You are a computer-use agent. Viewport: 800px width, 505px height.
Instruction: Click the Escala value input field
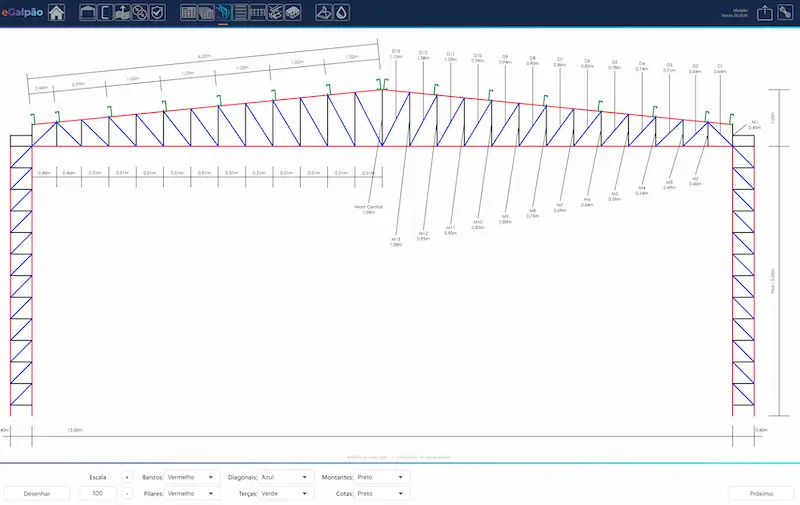[x=97, y=493]
